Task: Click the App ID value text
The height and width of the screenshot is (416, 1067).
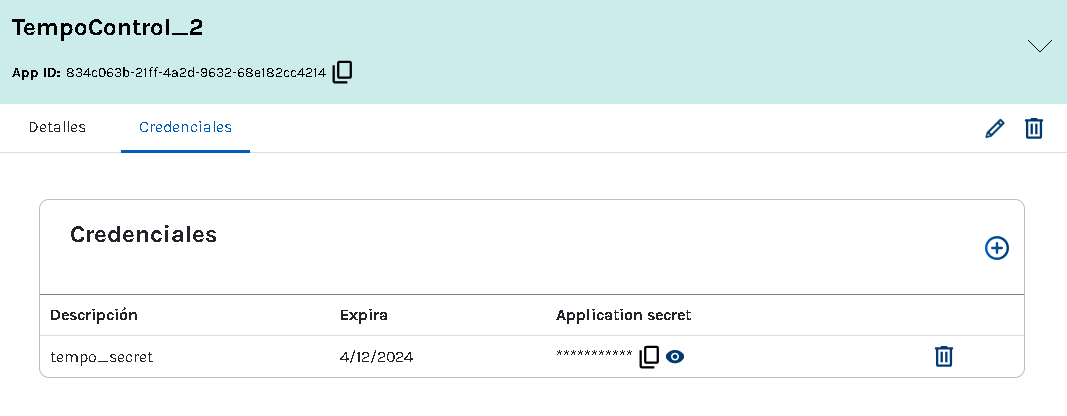Action: 196,73
